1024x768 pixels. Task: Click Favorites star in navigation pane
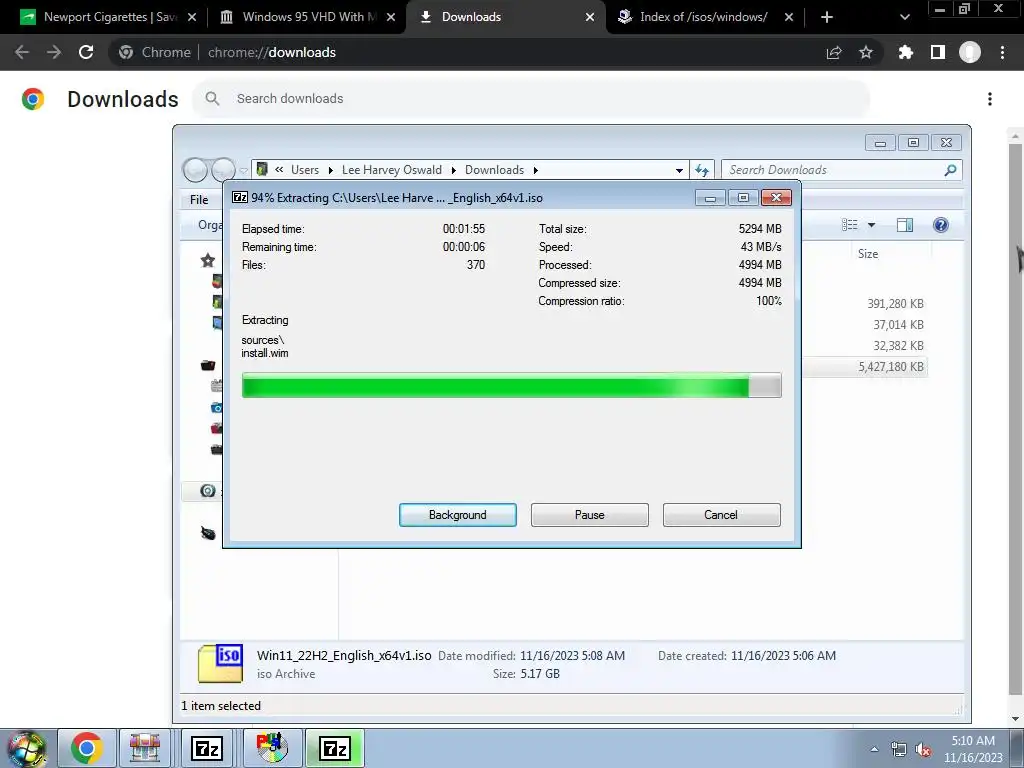click(x=208, y=261)
